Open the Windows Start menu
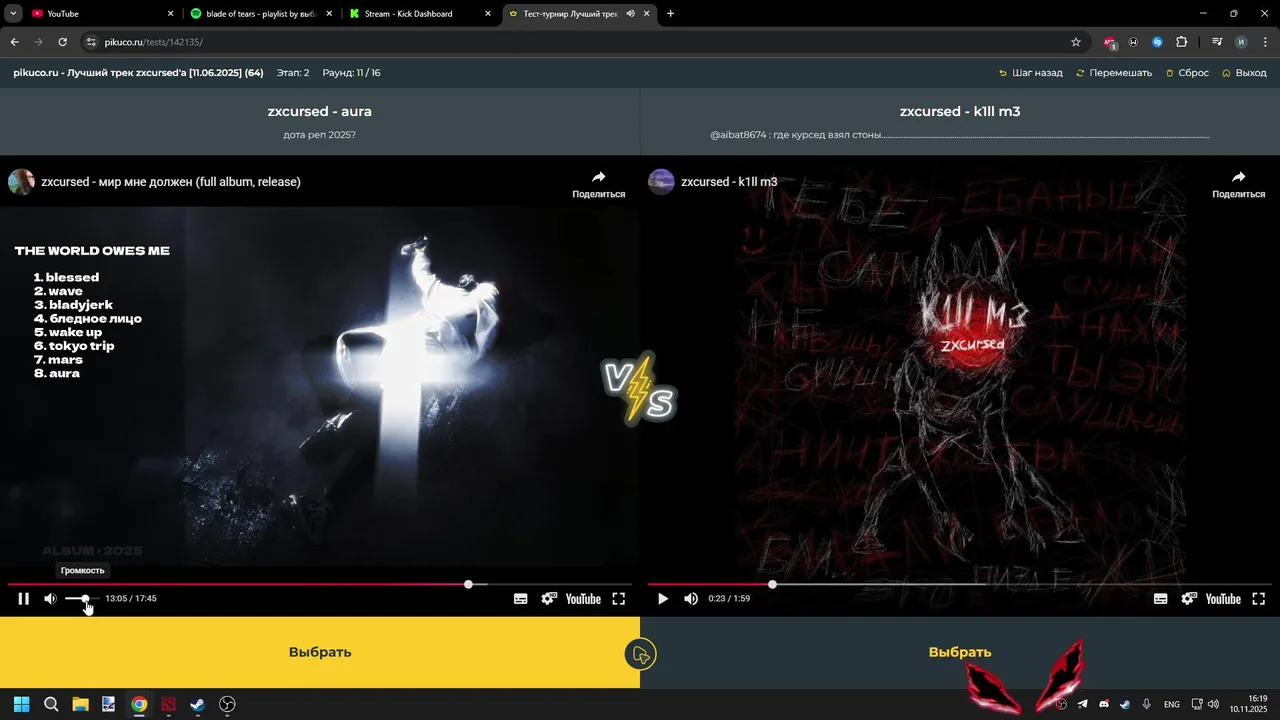 (22, 704)
